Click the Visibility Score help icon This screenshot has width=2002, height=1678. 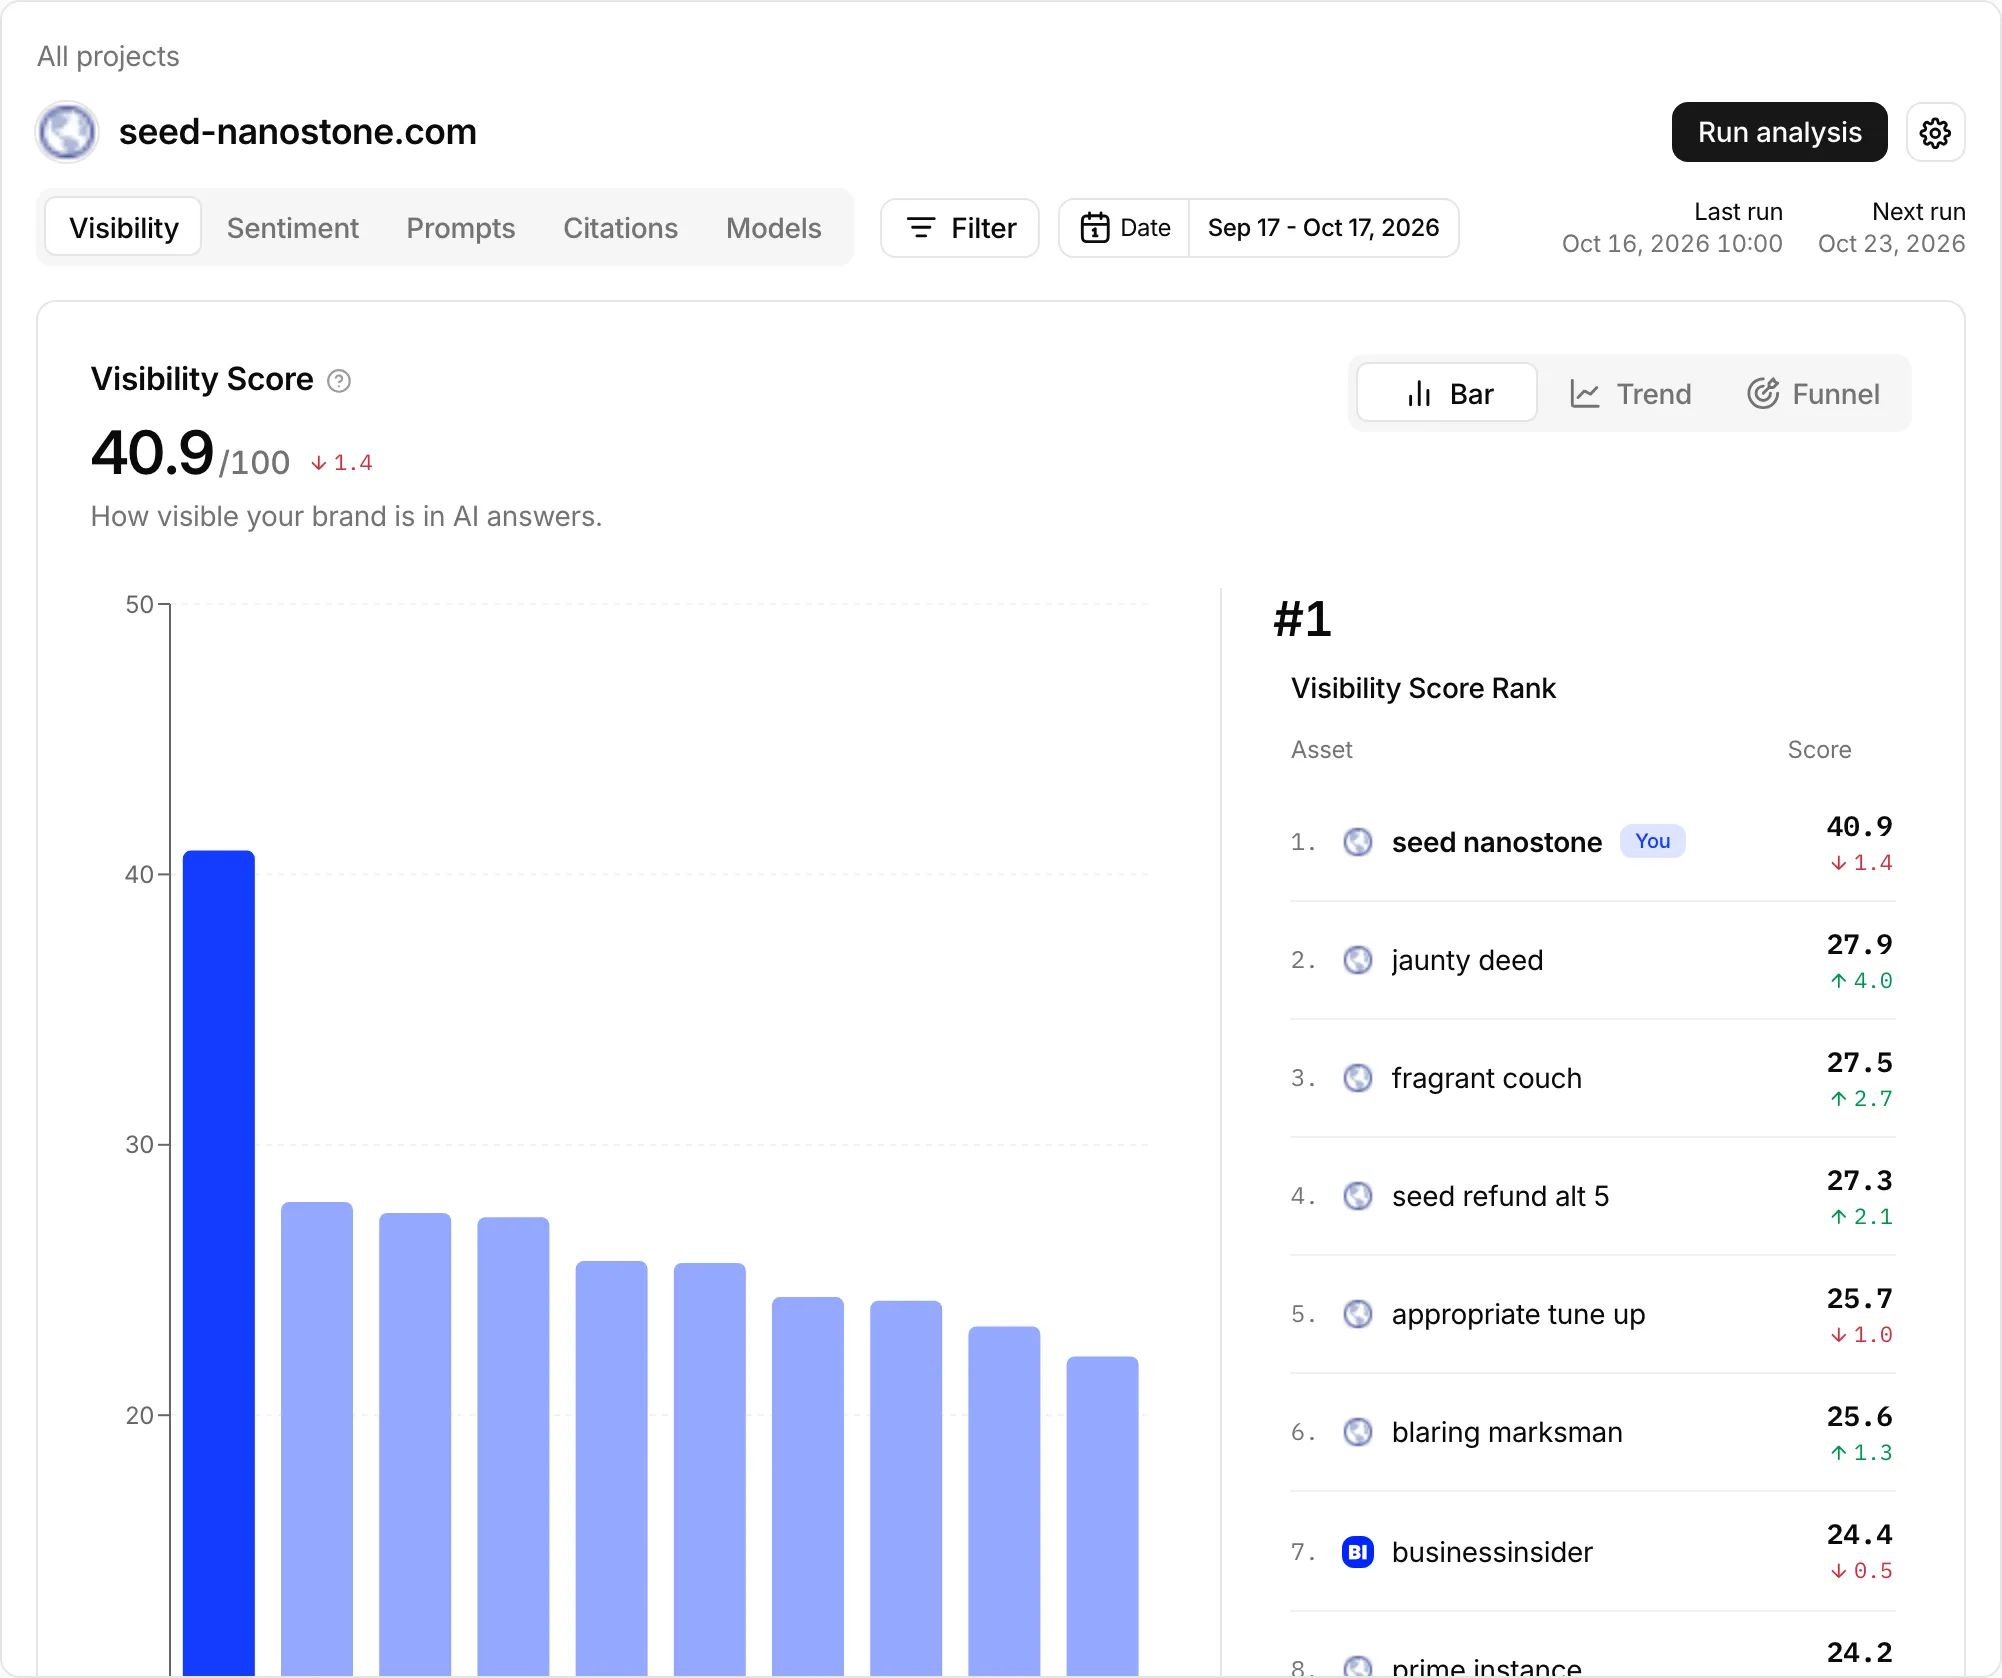339,381
